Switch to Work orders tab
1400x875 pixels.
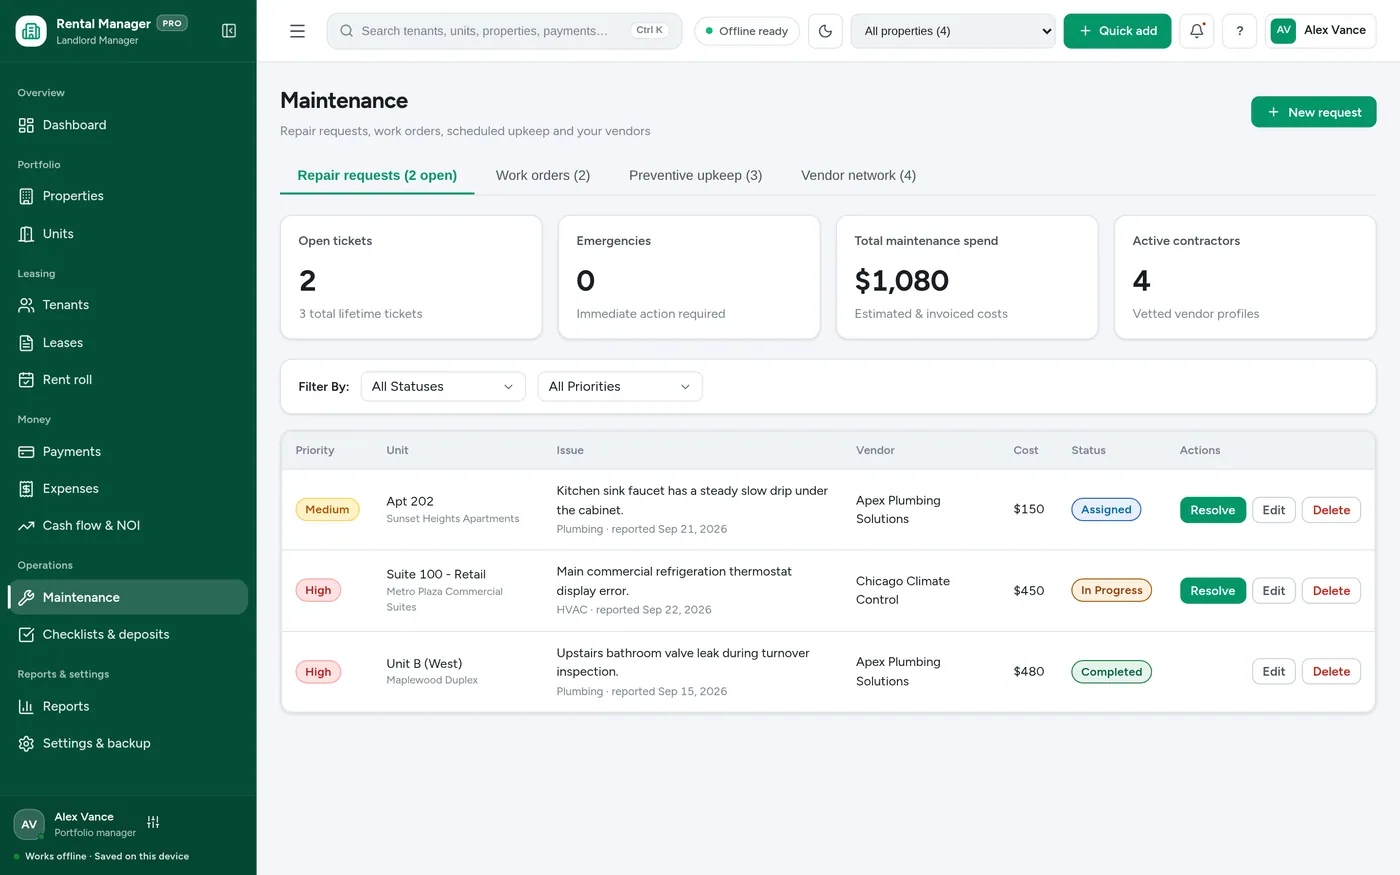click(543, 175)
